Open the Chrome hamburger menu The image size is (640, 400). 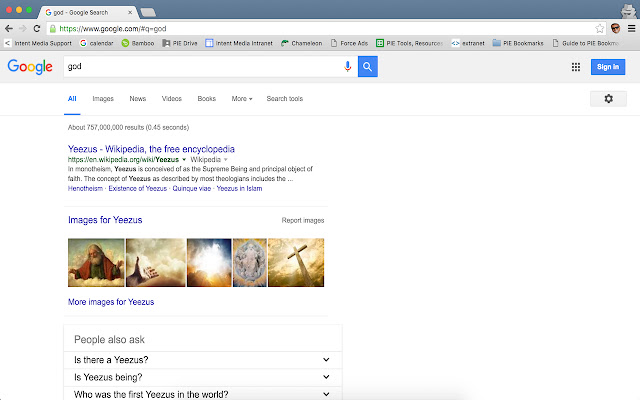pos(631,29)
